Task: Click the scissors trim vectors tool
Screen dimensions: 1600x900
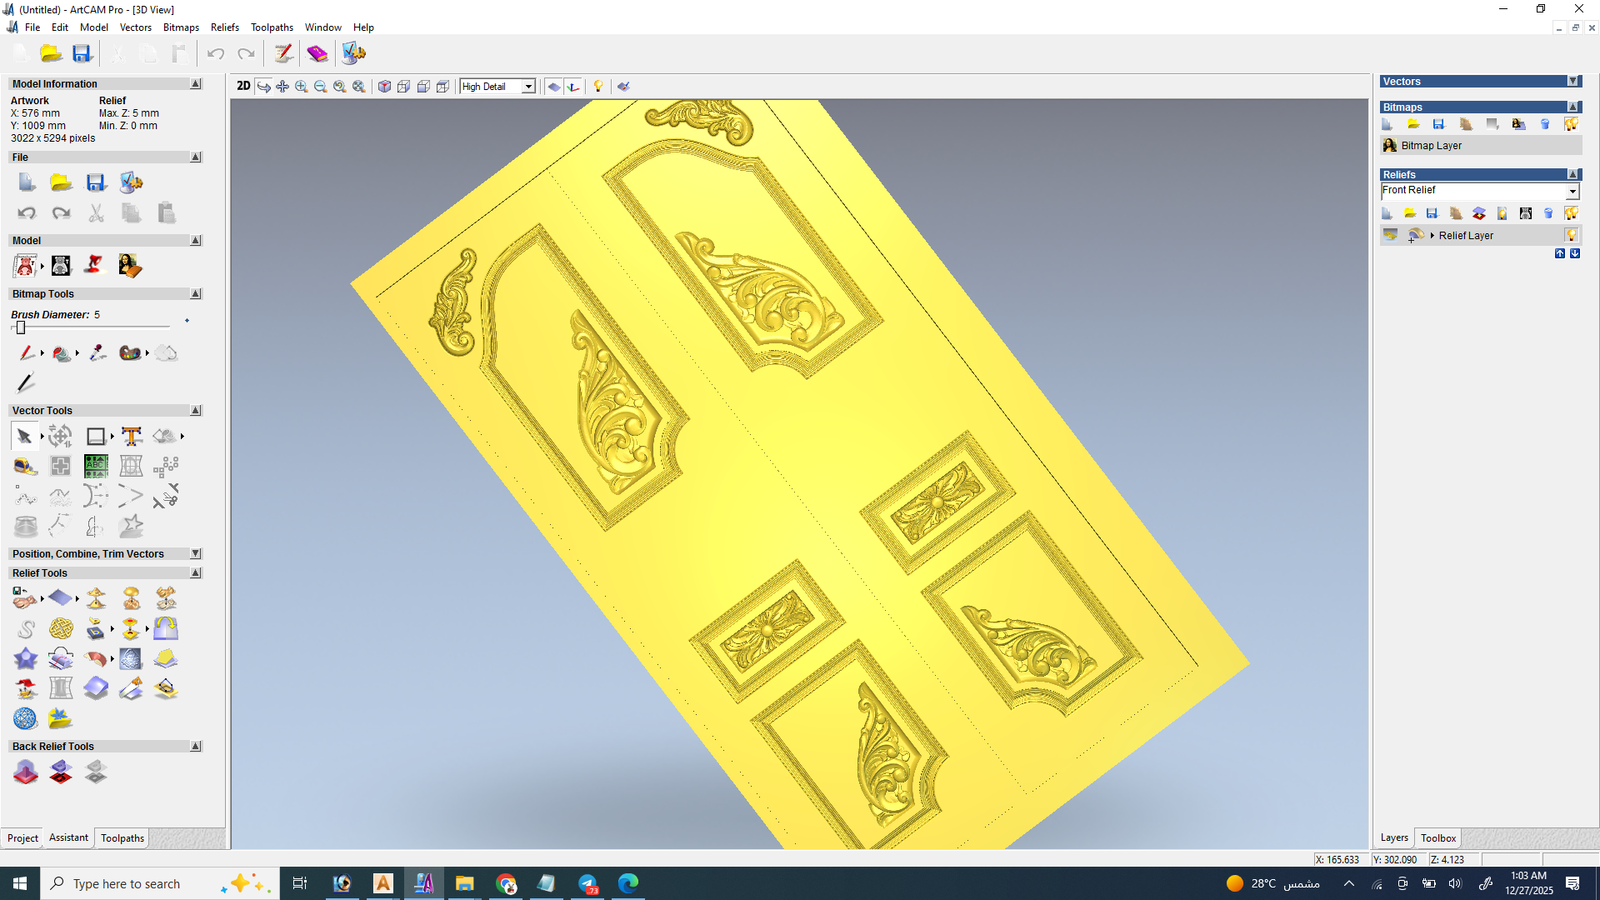Action: point(166,496)
